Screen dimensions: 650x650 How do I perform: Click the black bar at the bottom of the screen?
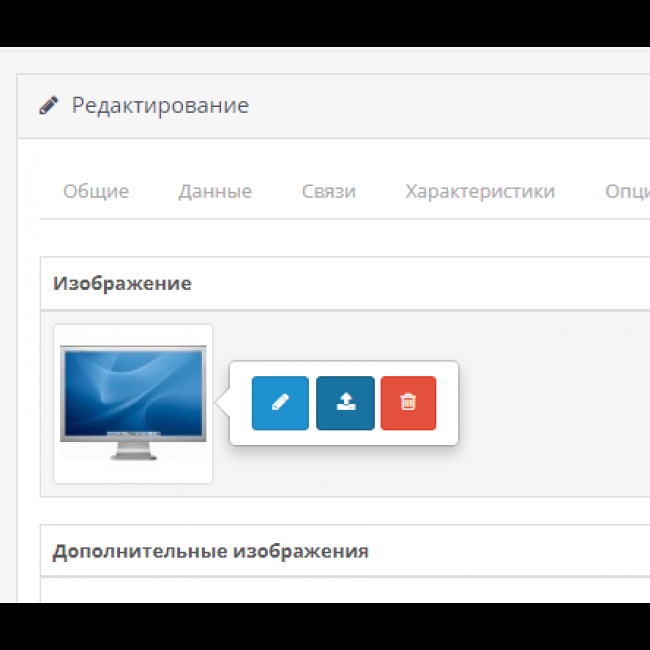click(325, 627)
